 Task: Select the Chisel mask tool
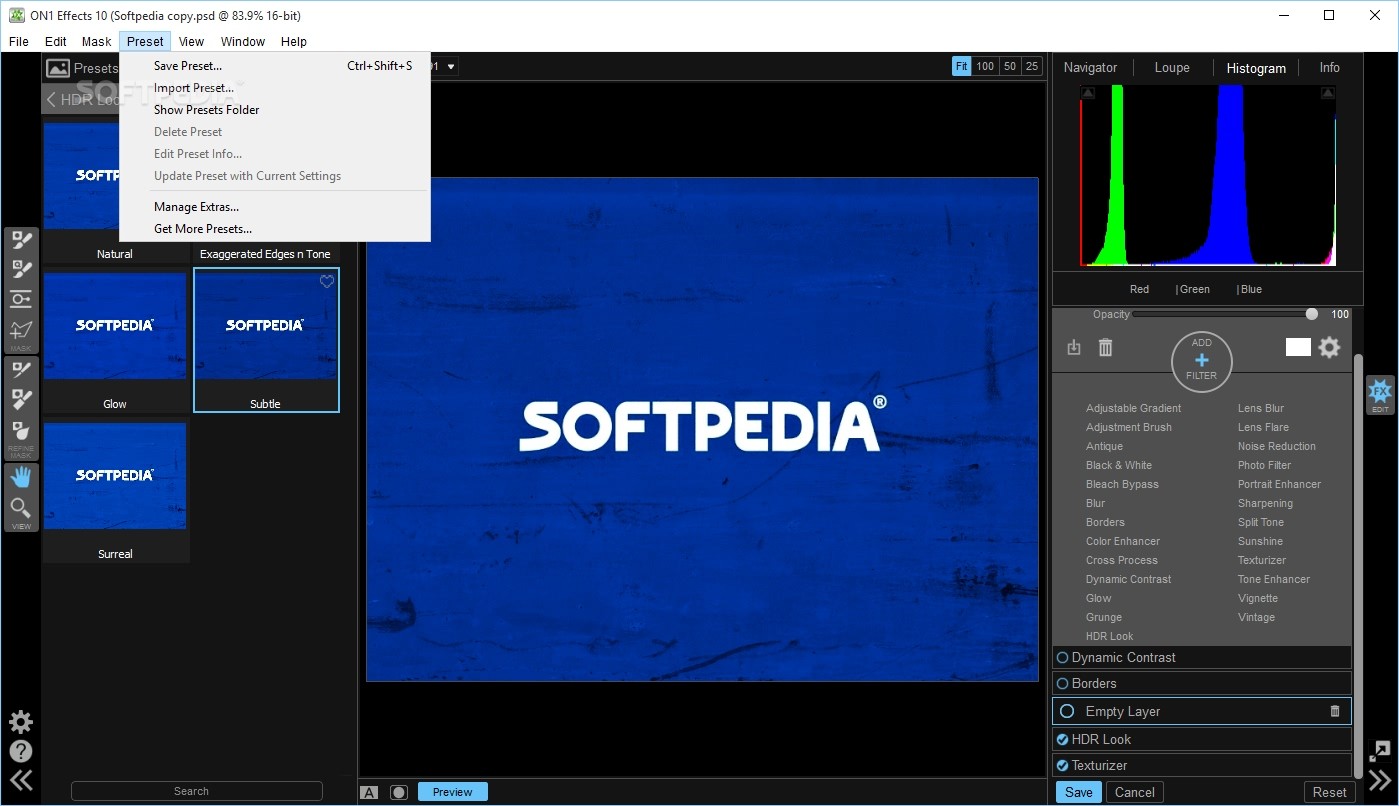pyautogui.click(x=21, y=399)
